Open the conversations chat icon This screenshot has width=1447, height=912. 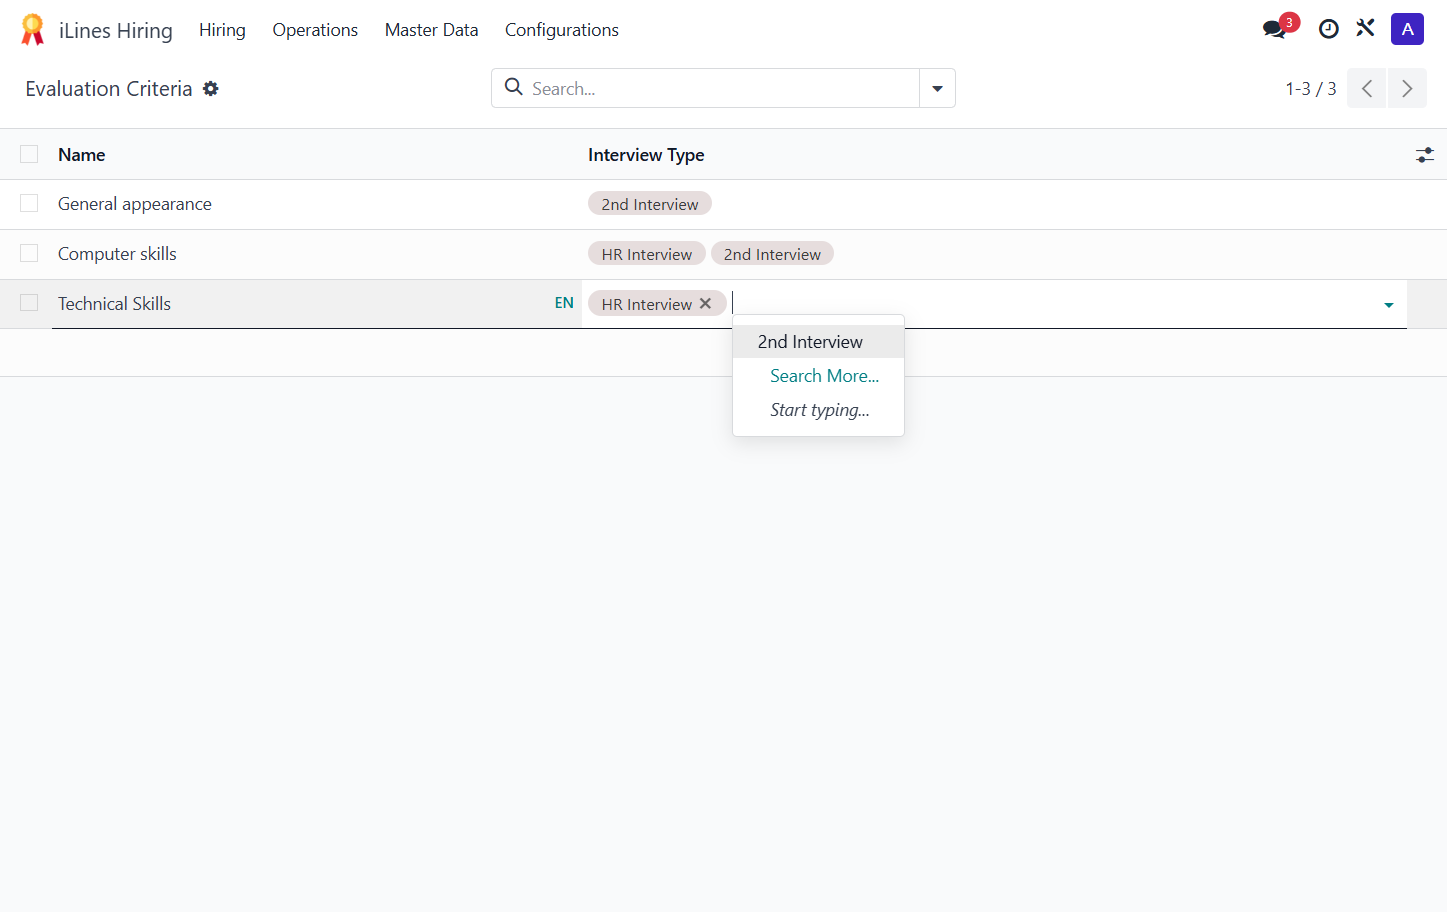[x=1274, y=29]
